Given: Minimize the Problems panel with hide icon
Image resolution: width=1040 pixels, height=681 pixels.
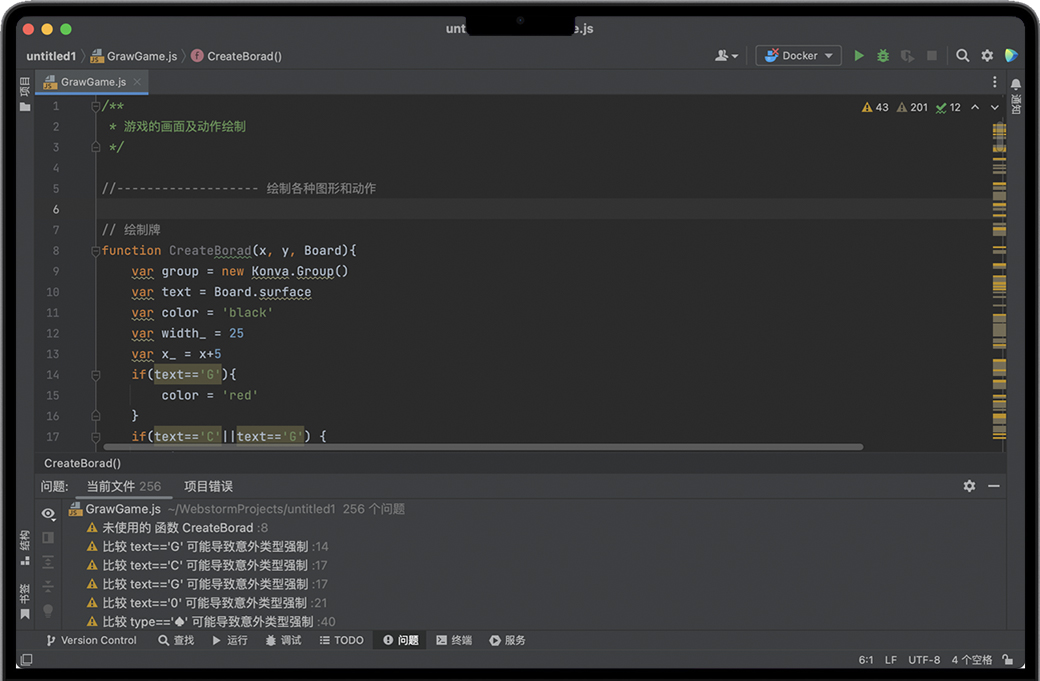Looking at the screenshot, I should [994, 486].
